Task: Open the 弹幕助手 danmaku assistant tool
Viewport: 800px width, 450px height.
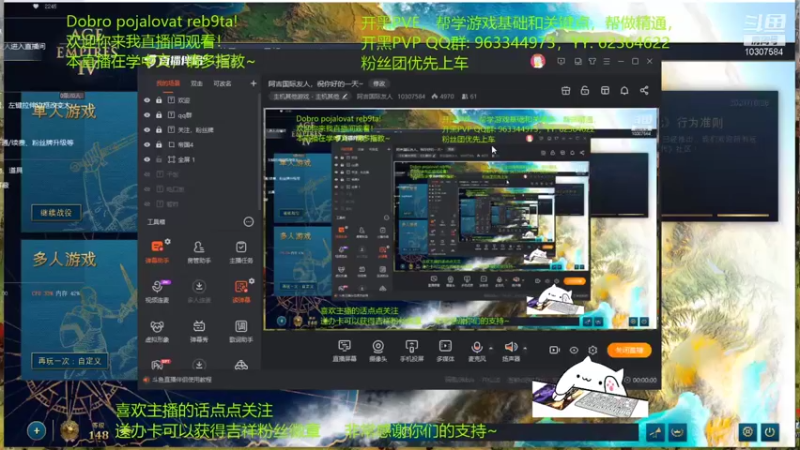Action: 157,251
